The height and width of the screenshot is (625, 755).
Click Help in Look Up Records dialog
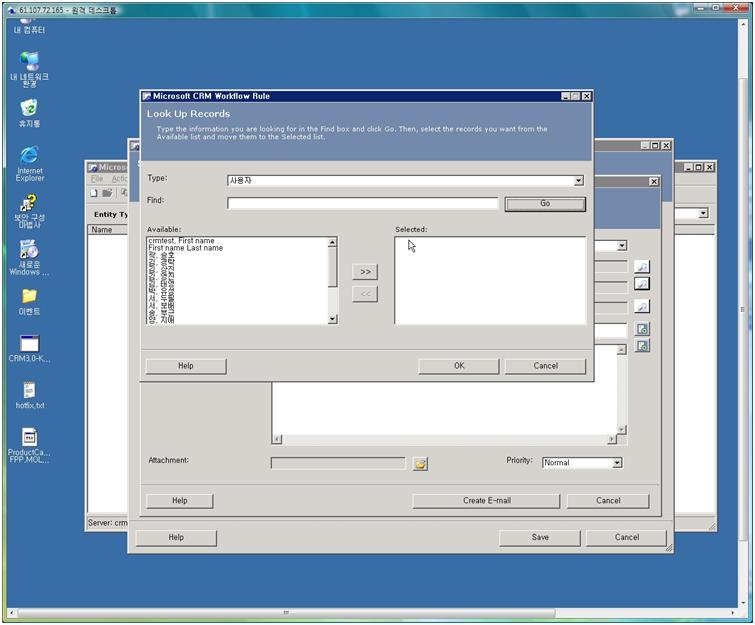186,366
